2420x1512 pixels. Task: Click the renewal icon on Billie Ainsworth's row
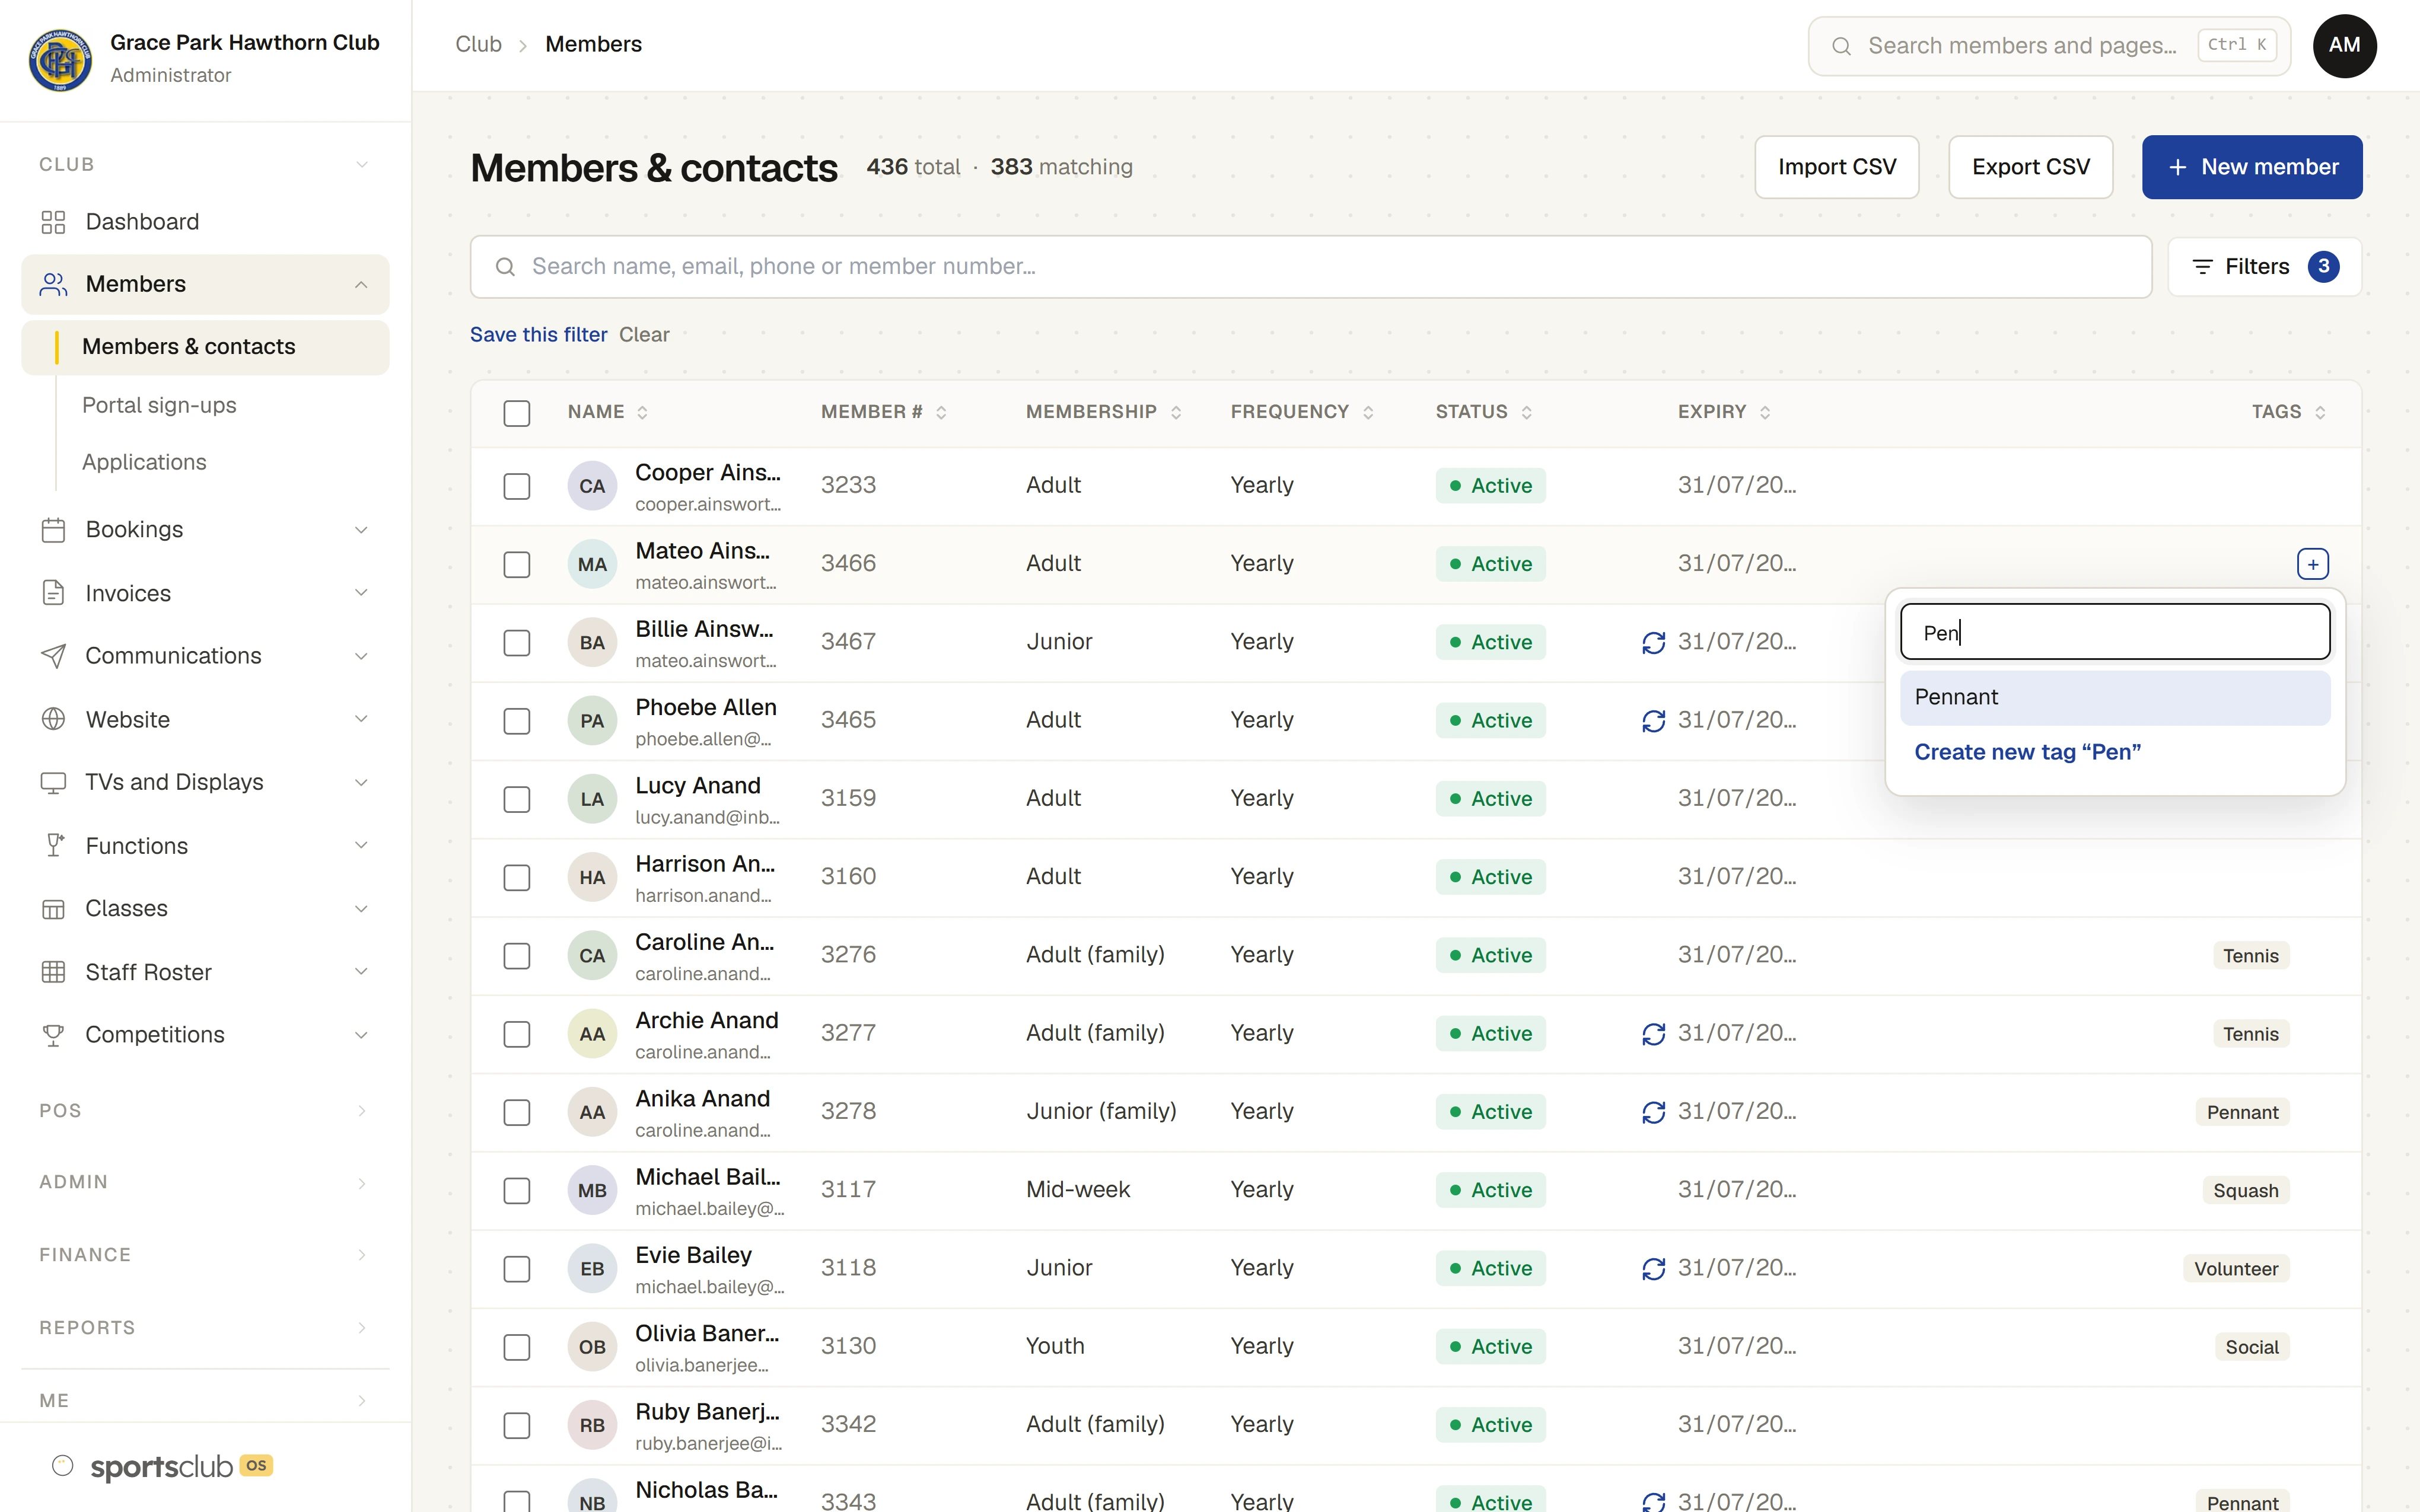(x=1653, y=642)
